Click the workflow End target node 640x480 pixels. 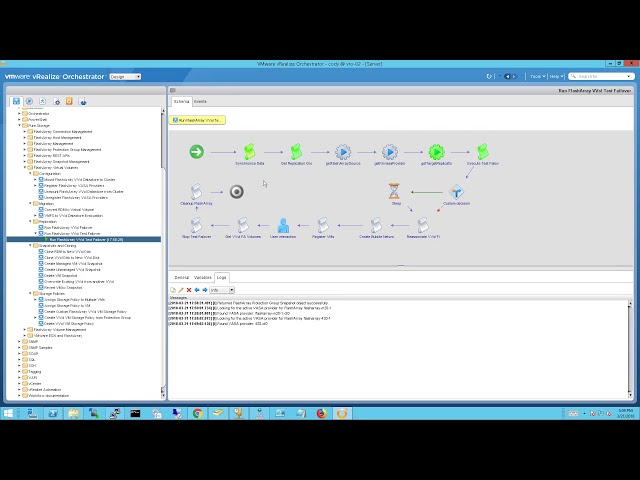pos(236,191)
